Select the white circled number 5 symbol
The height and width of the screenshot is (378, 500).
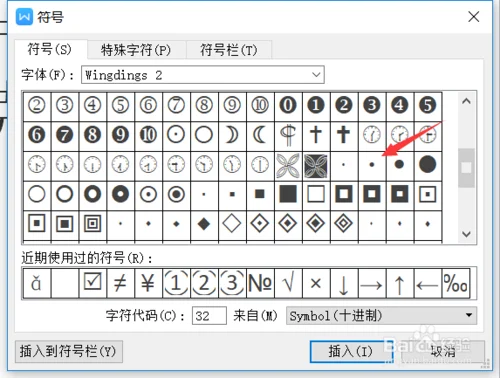pos(121,105)
